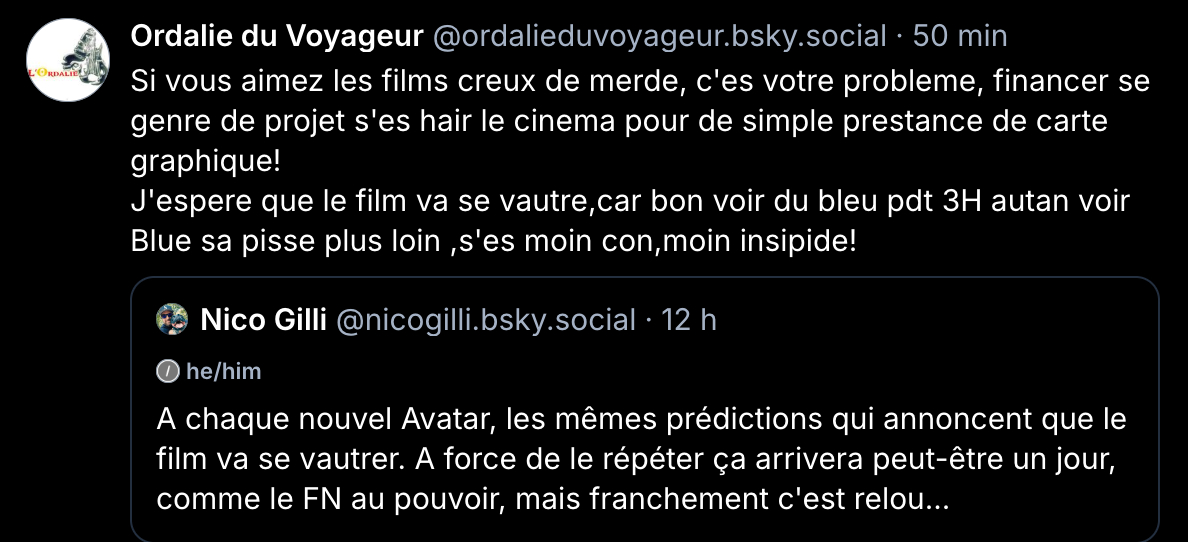Screen dimensions: 1188x542
Task: Open the "Ordalie du Voyageur" display name
Action: [277, 37]
